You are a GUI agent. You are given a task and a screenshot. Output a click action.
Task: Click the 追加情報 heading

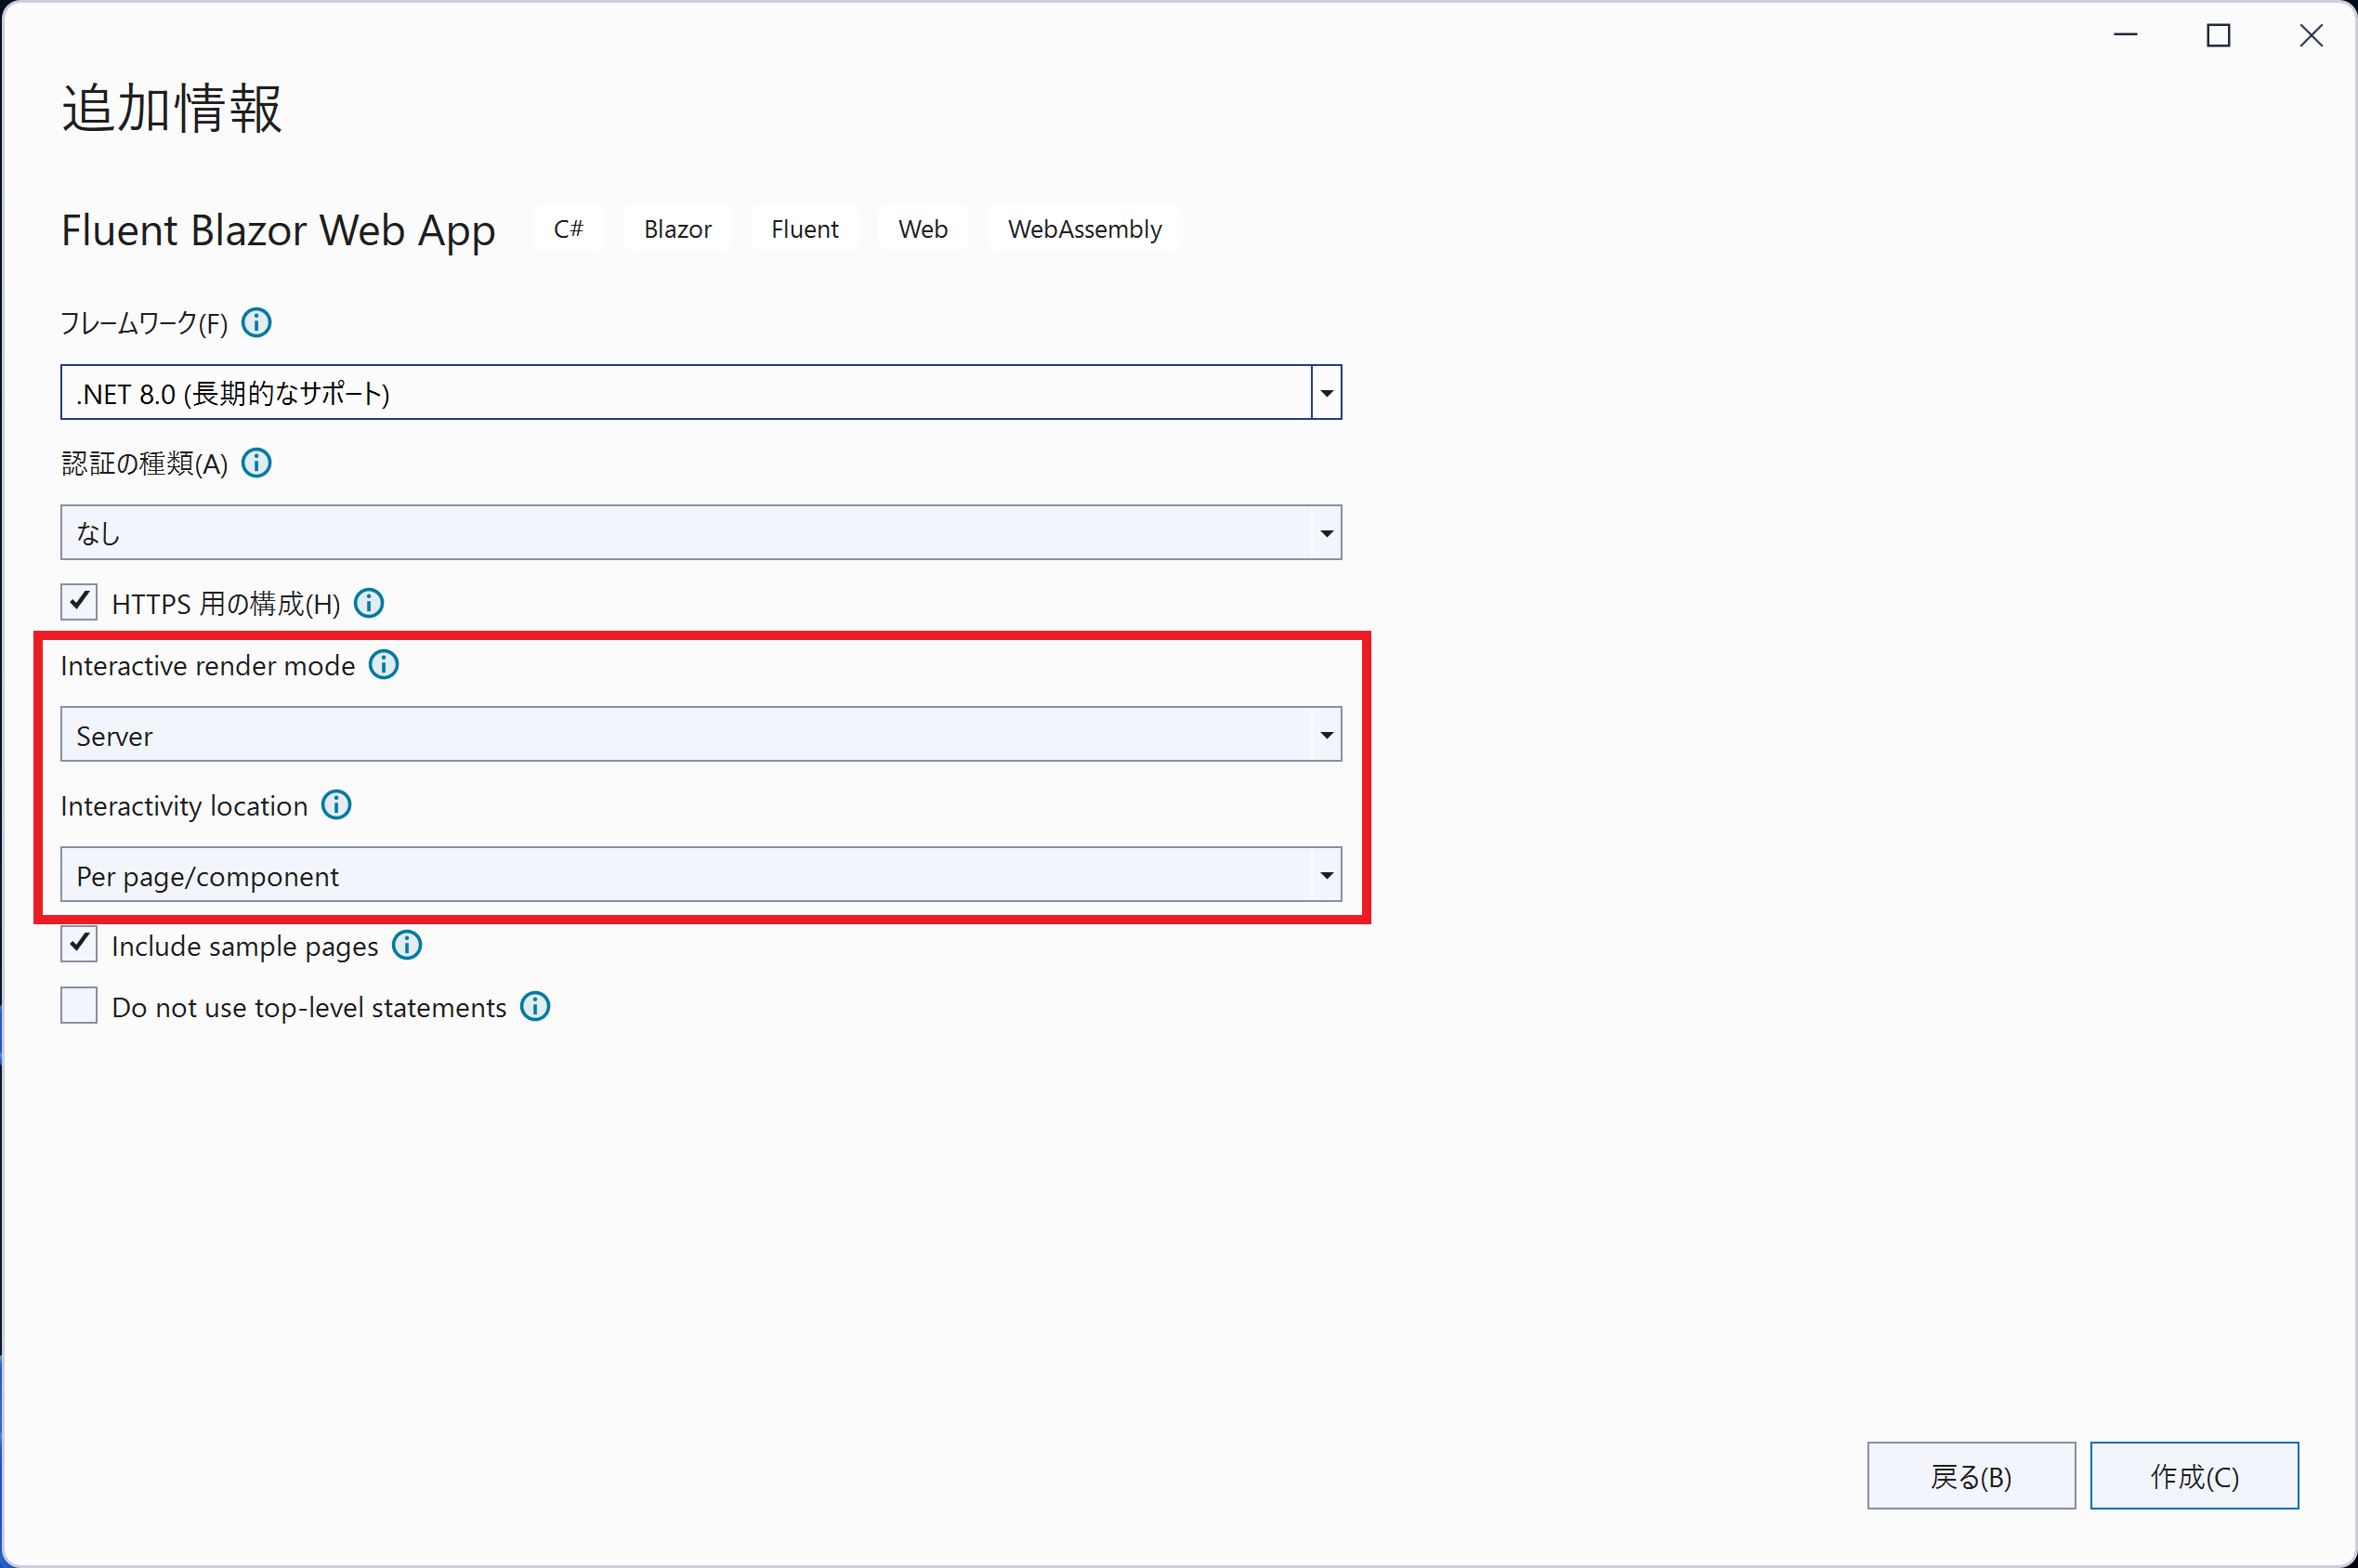172,109
